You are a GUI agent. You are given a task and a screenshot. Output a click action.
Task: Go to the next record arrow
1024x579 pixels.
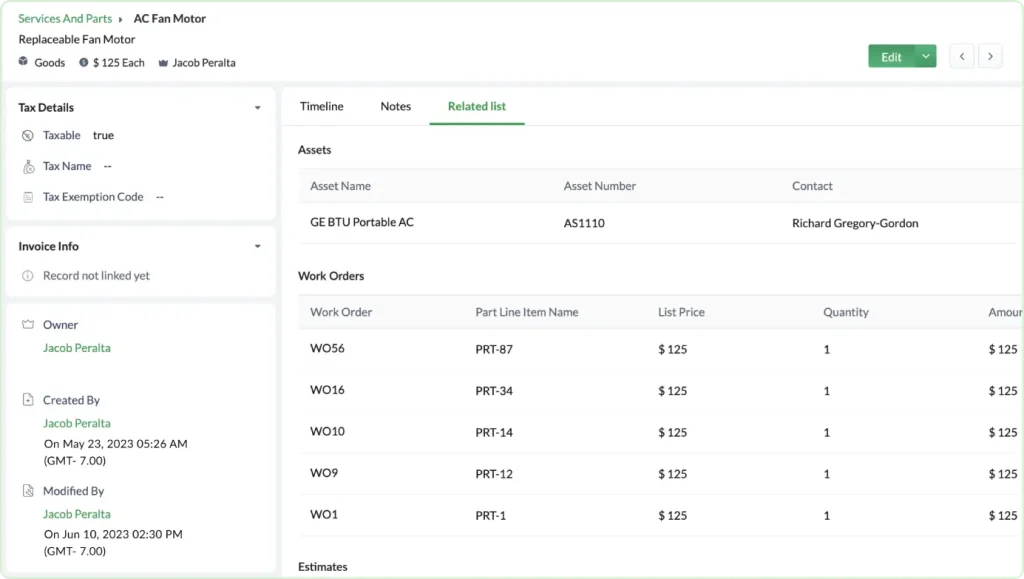coord(990,57)
